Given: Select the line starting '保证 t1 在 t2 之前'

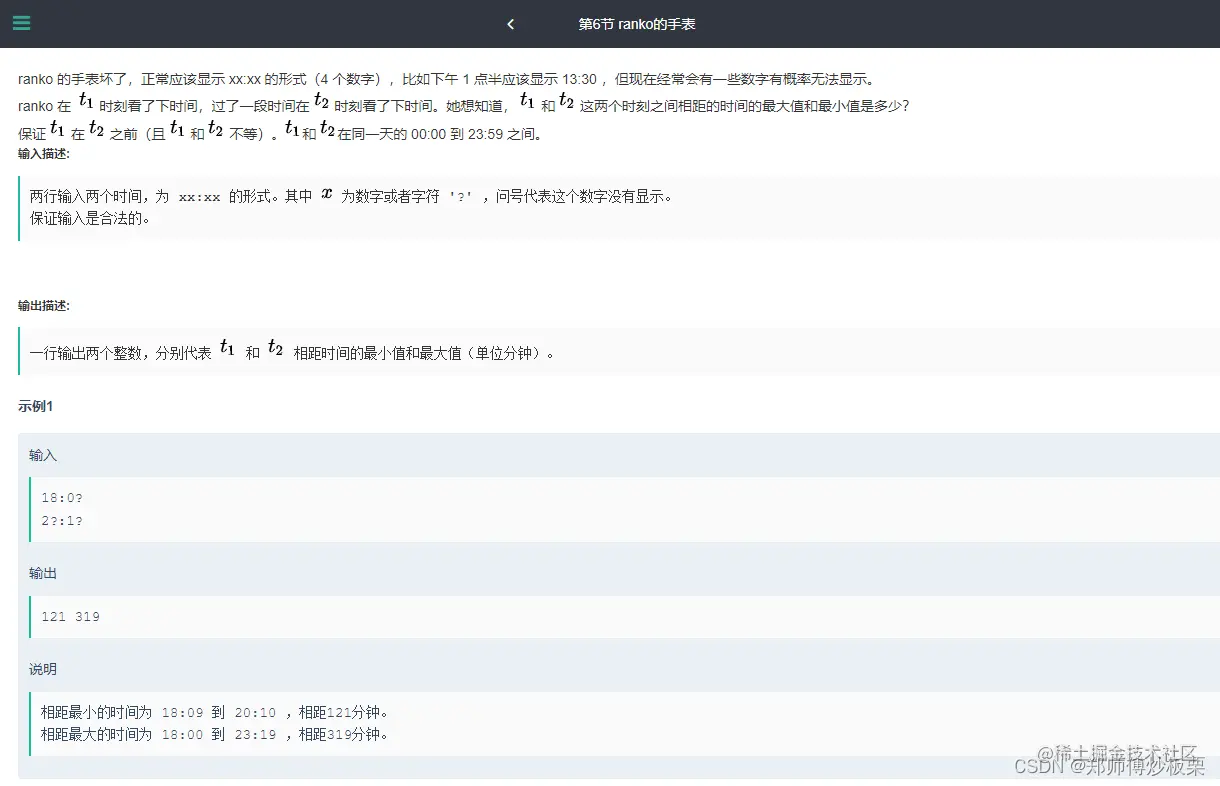Looking at the screenshot, I should (280, 131).
